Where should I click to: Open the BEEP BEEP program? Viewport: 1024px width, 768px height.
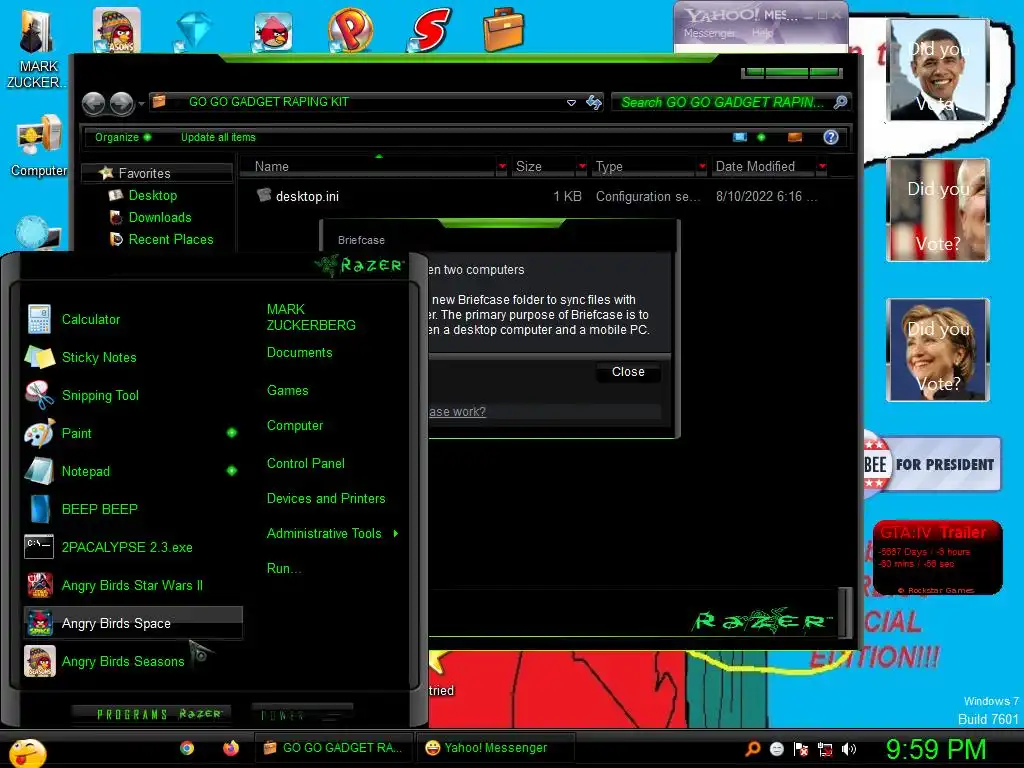coord(133,509)
